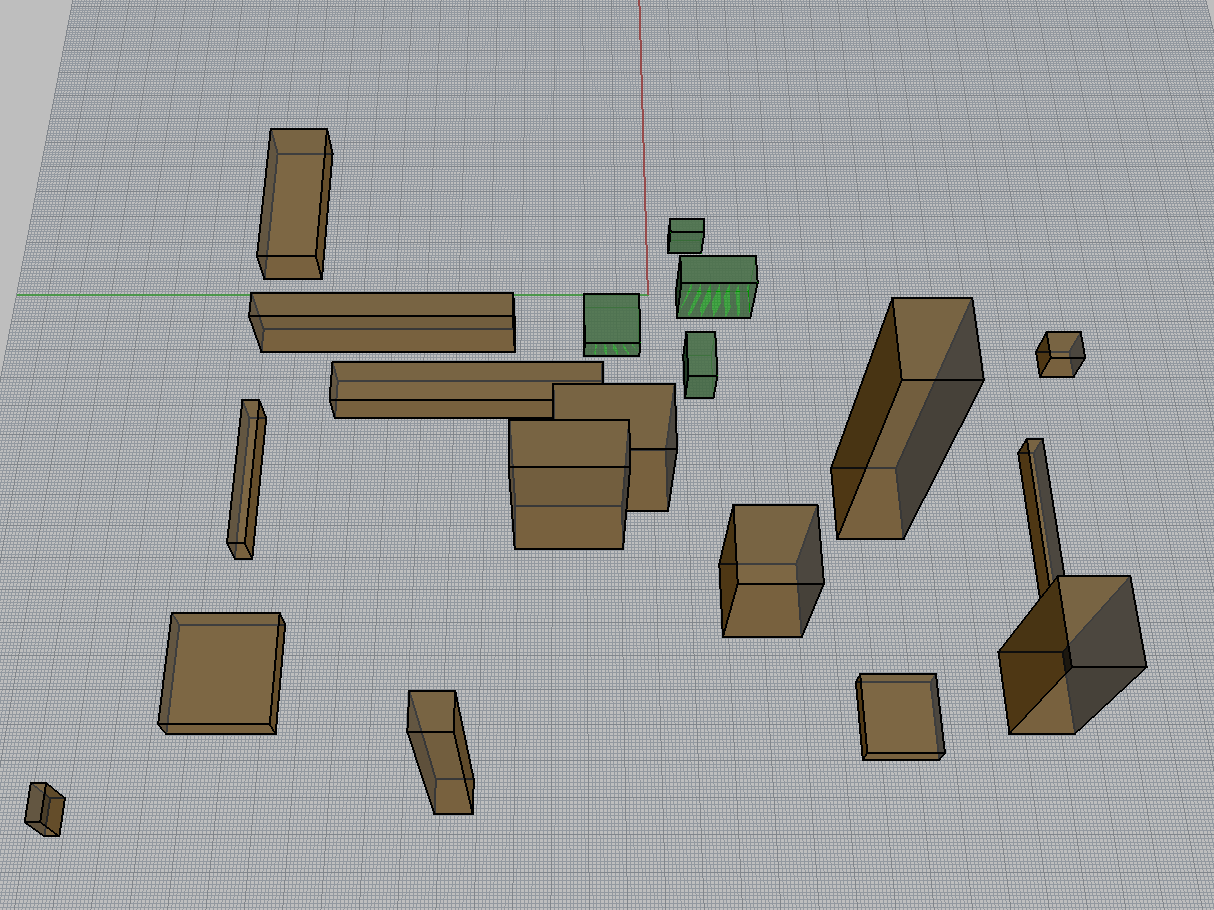Select the flat square slab near bottom-right

pyautogui.click(x=901, y=716)
